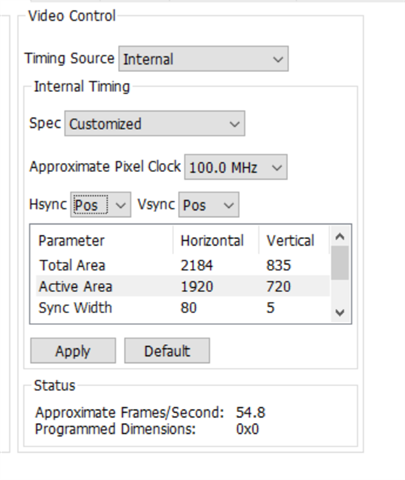Click the 54.8 frames per second value
Viewport: 405px width, 480px height.
coord(251,413)
